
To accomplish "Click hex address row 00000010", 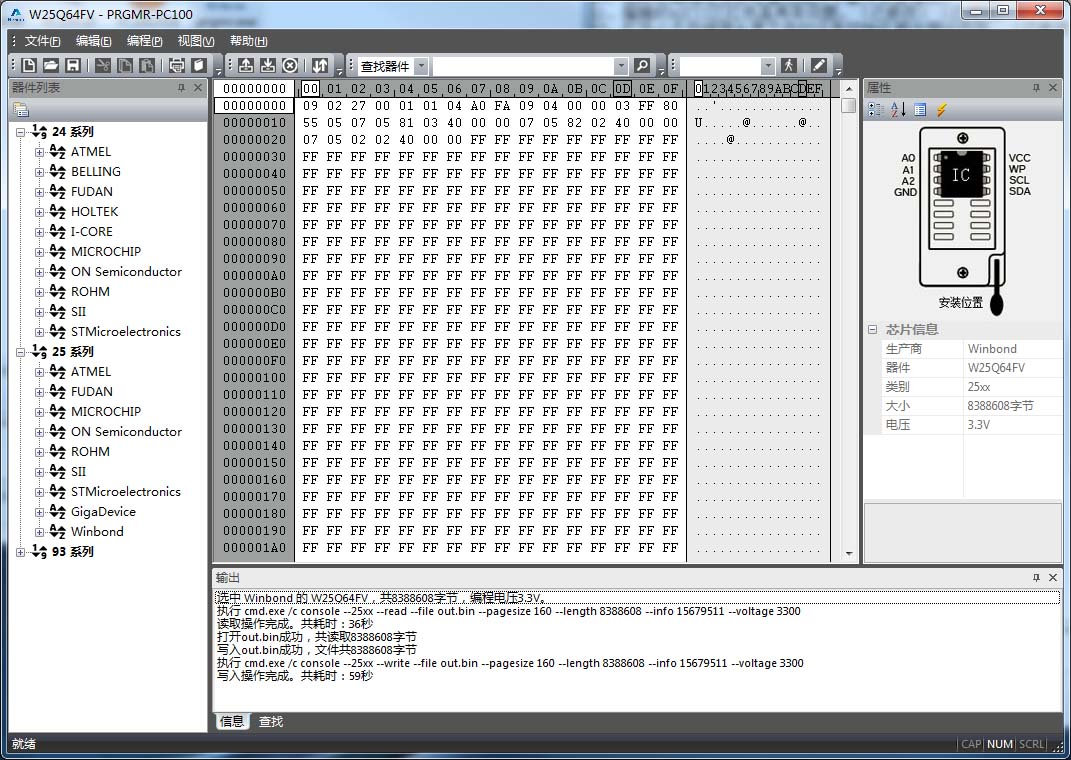I will tap(254, 123).
